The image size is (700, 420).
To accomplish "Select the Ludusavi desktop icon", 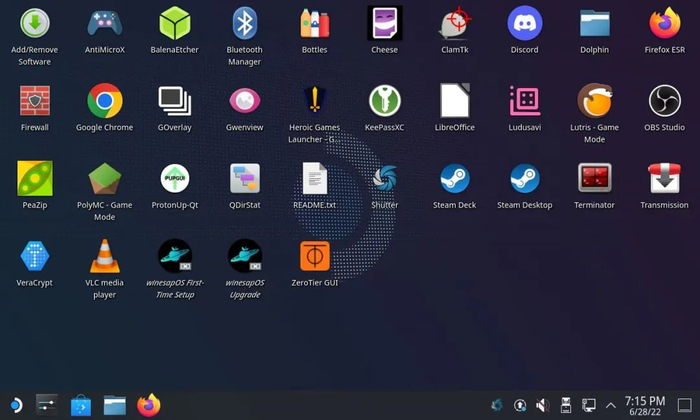I will [x=525, y=100].
